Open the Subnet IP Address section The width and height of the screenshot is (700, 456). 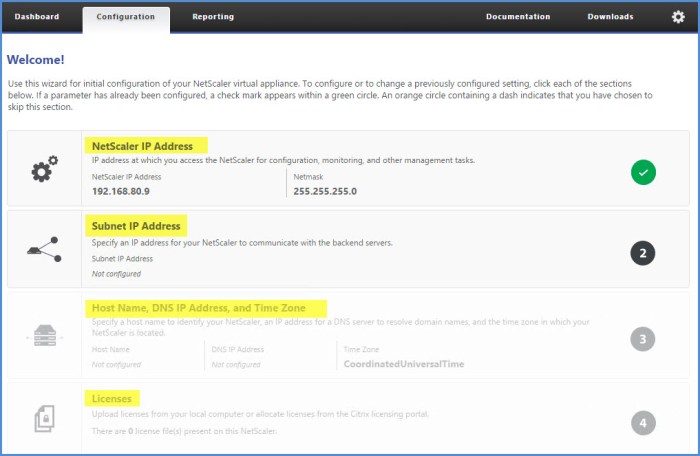135,226
